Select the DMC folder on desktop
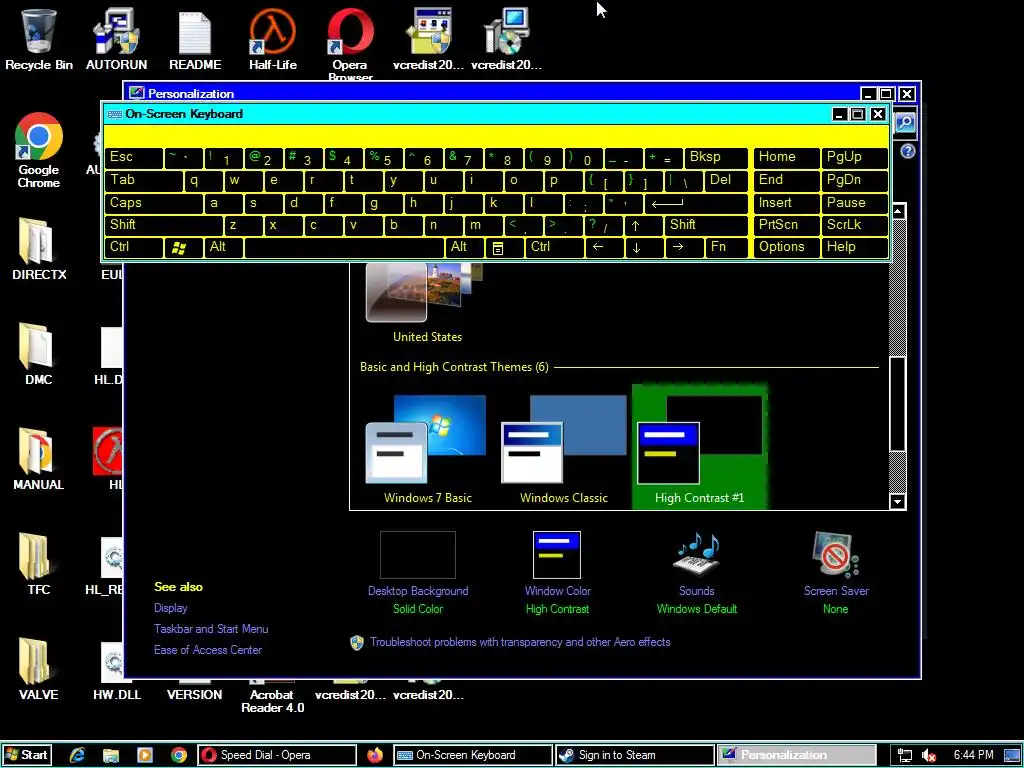1024x768 pixels. (39, 353)
